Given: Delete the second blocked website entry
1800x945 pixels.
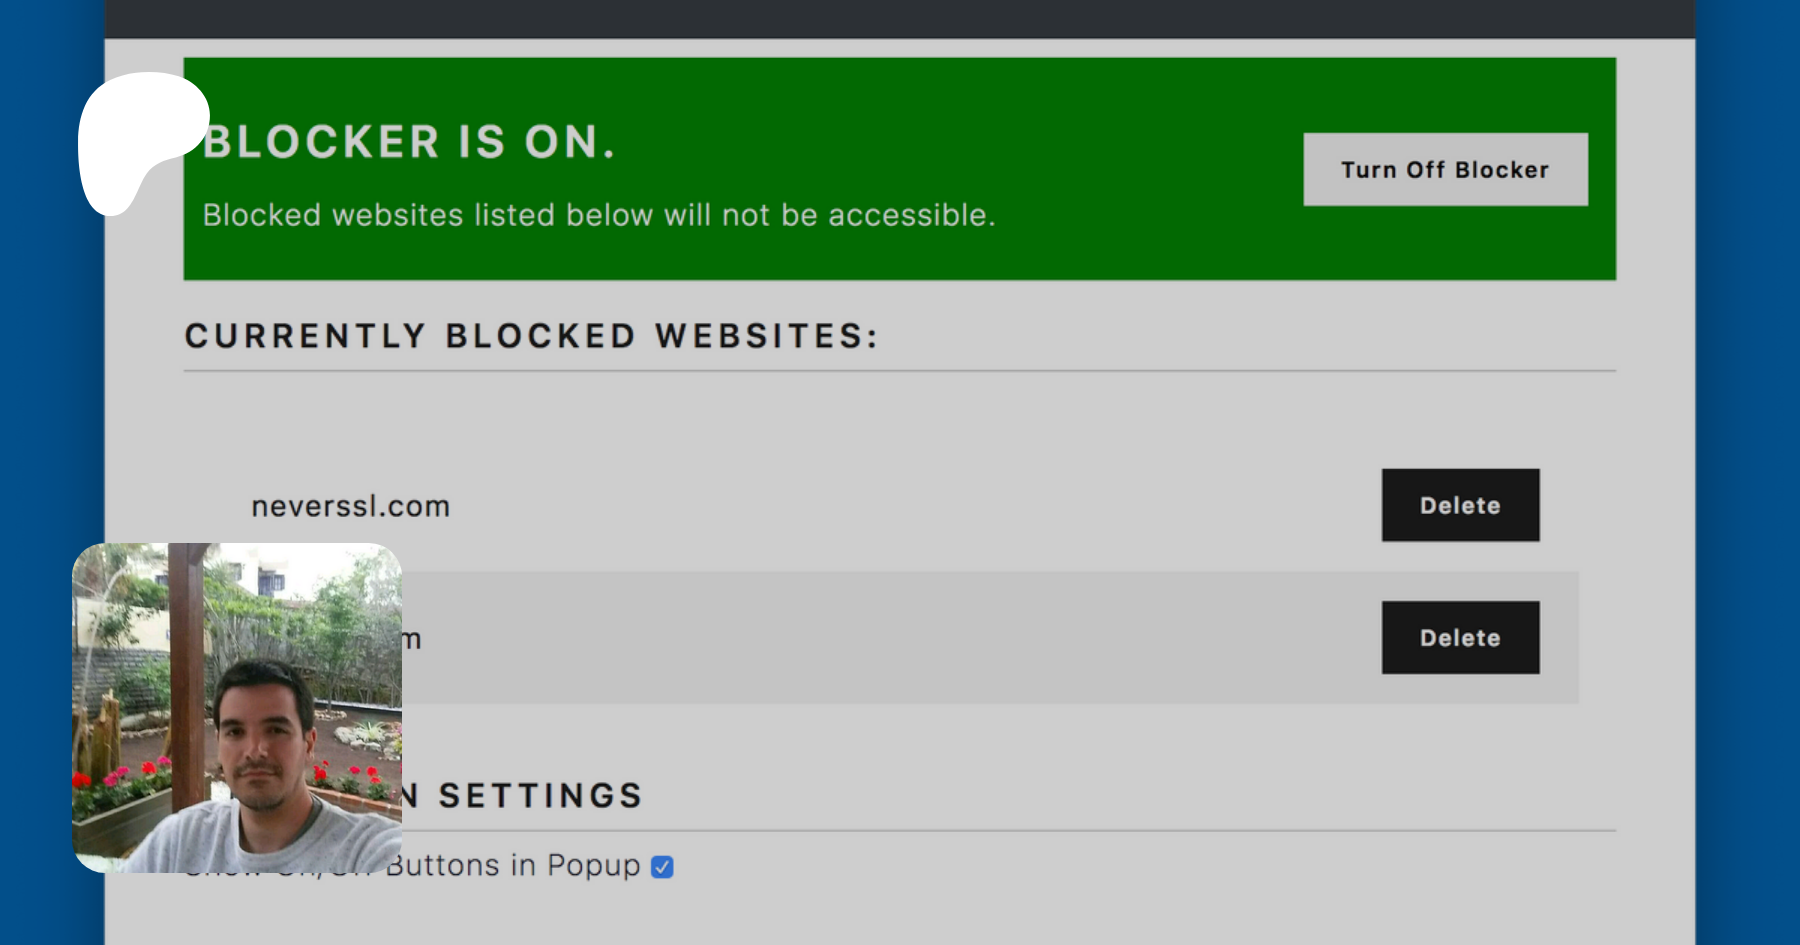Looking at the screenshot, I should [x=1460, y=638].
